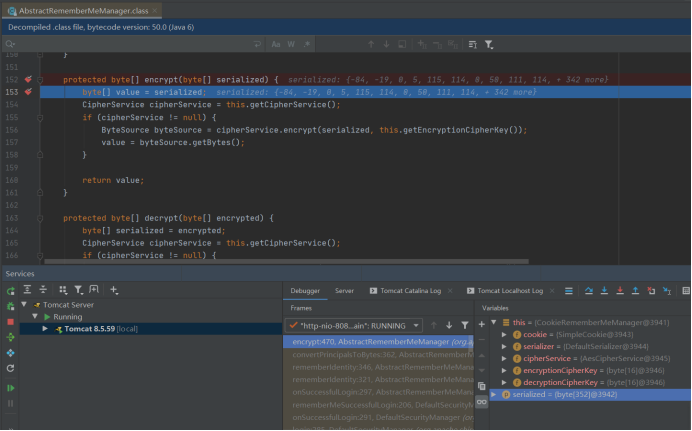
Task: Close the AbstractRememberMeManager.class tab
Action: 155,11
